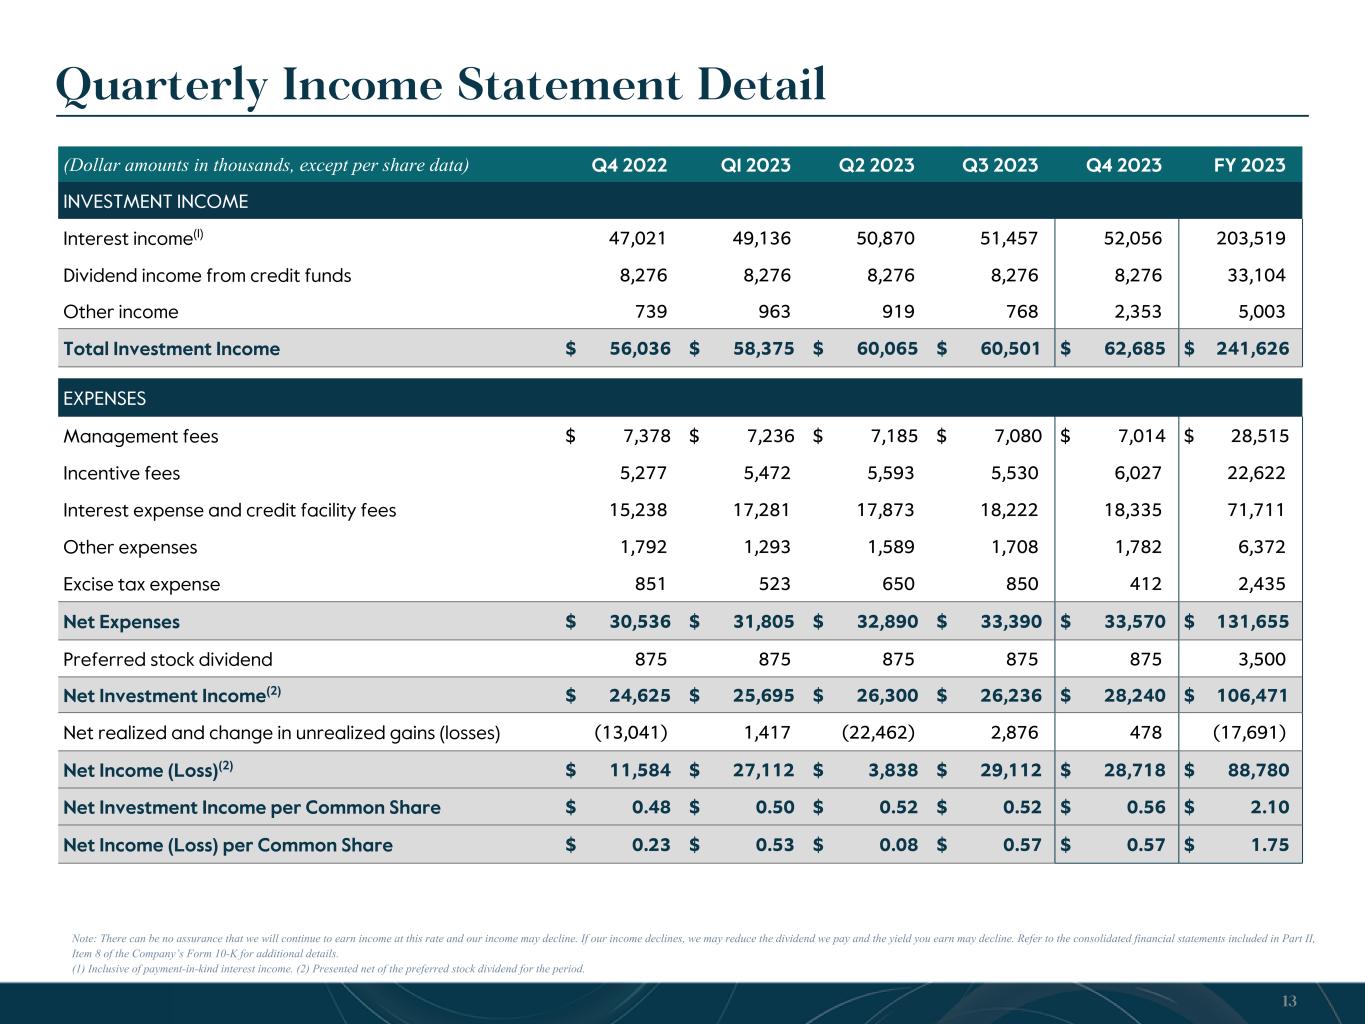Click the INVESTMENT INCOME section header
This screenshot has width=1365, height=1024.
156,201
